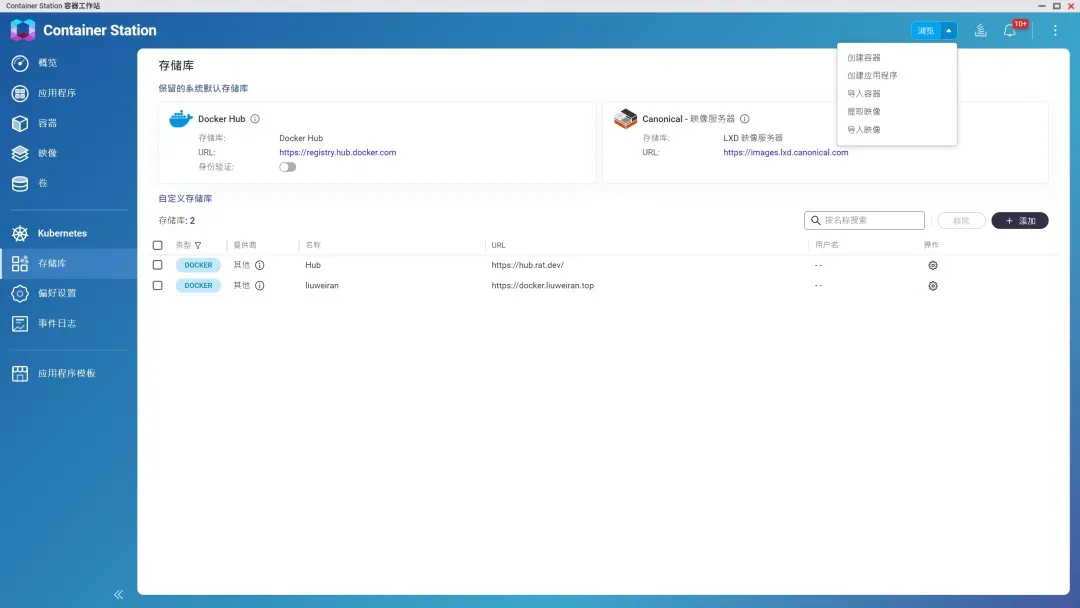This screenshot has height=608, width=1080.
Task: Toggle Docker Hub 身份验证 switch
Action: tap(287, 167)
